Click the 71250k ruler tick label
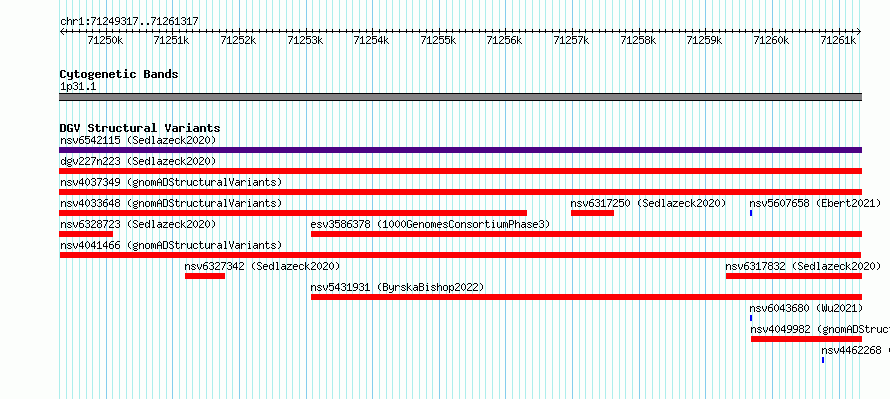Image resolution: width=890 pixels, height=399 pixels. [x=105, y=40]
